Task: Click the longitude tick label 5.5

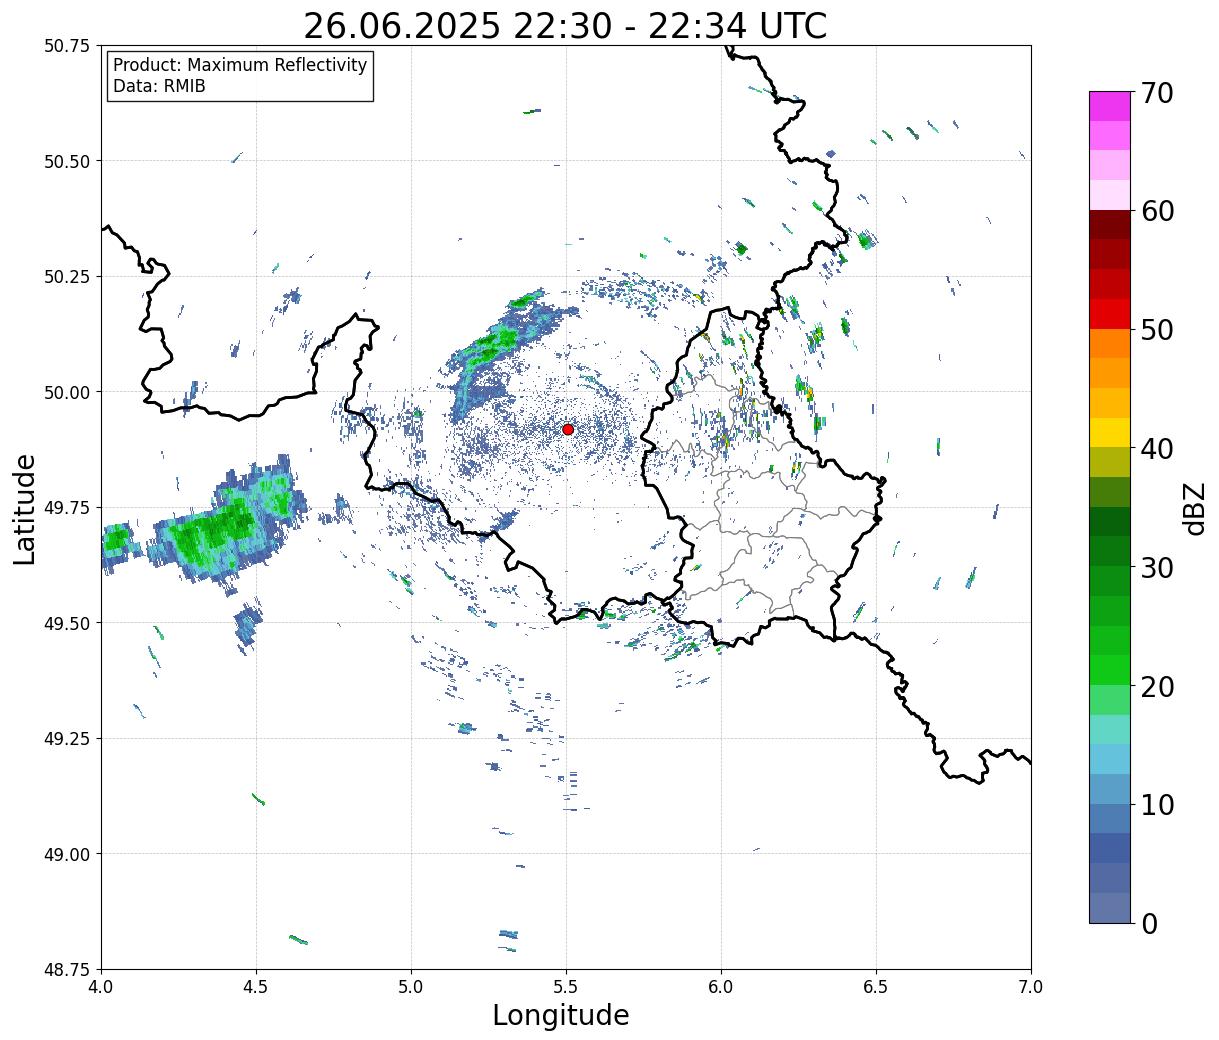Action: (x=566, y=987)
